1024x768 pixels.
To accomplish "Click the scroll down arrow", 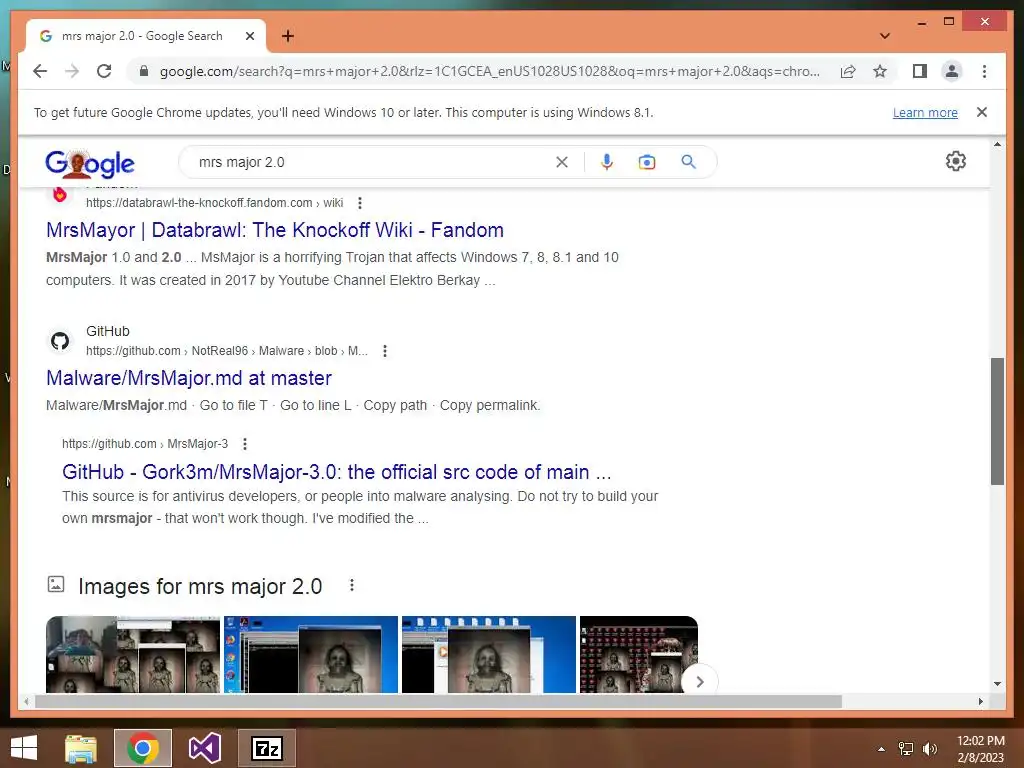I will point(997,684).
